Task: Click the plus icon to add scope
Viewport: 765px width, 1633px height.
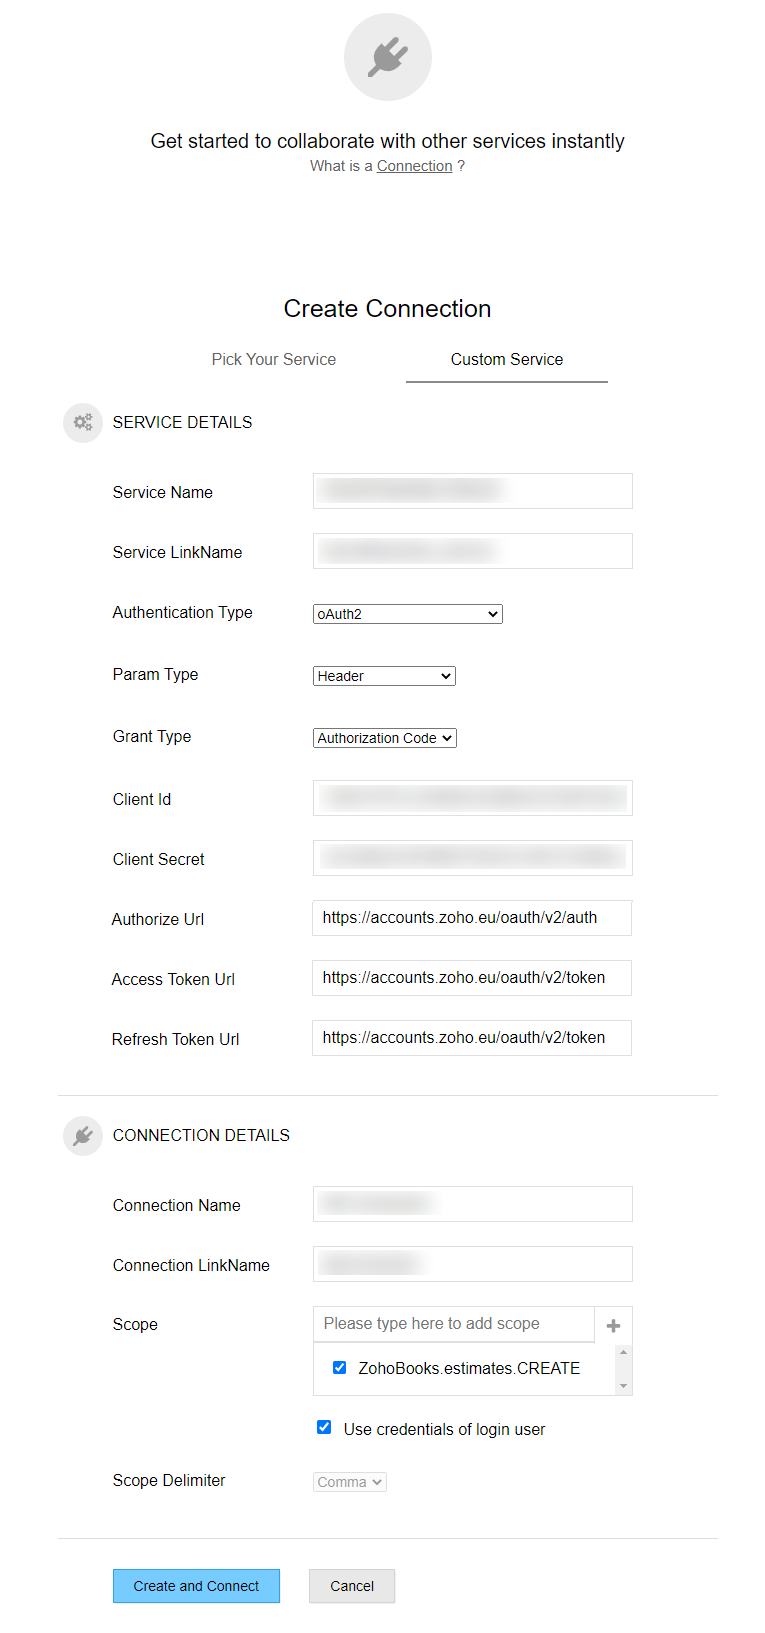Action: click(613, 1325)
